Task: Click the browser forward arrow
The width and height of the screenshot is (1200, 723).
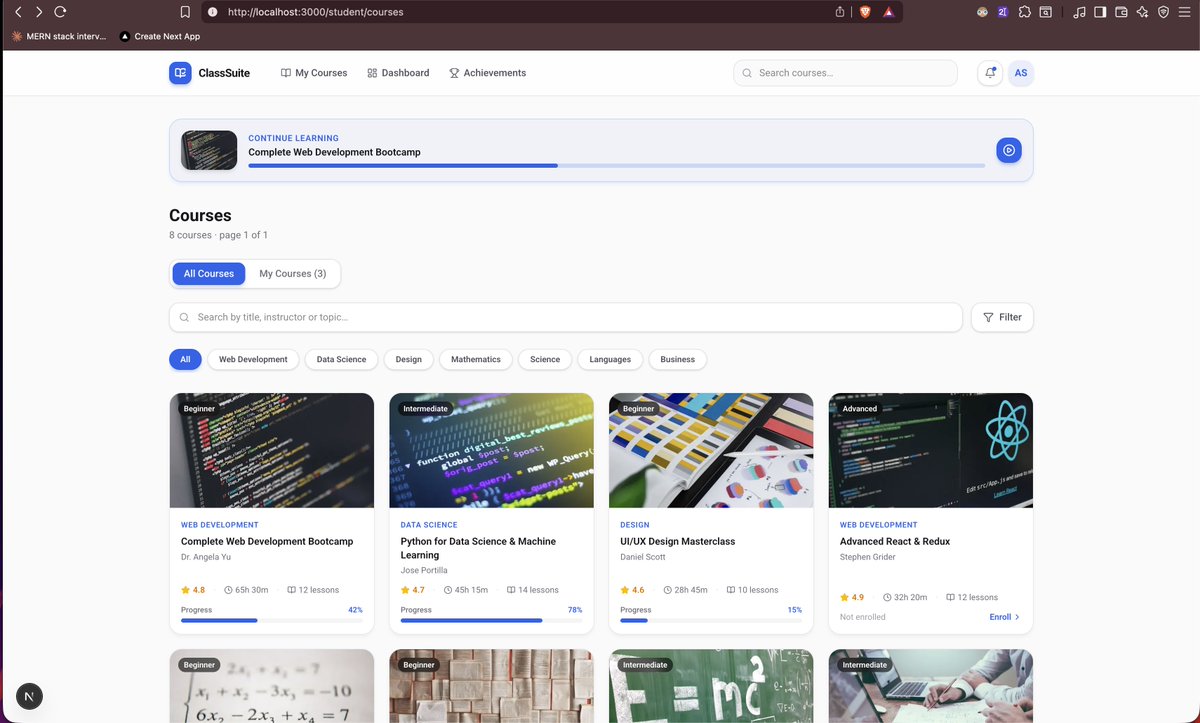Action: (39, 12)
